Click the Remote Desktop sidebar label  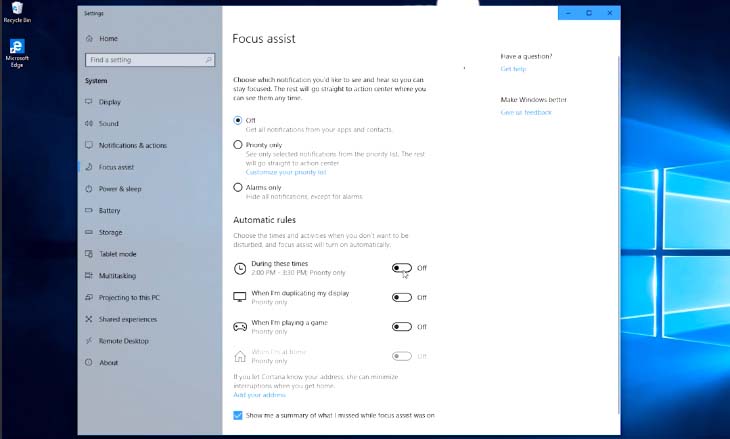click(124, 341)
